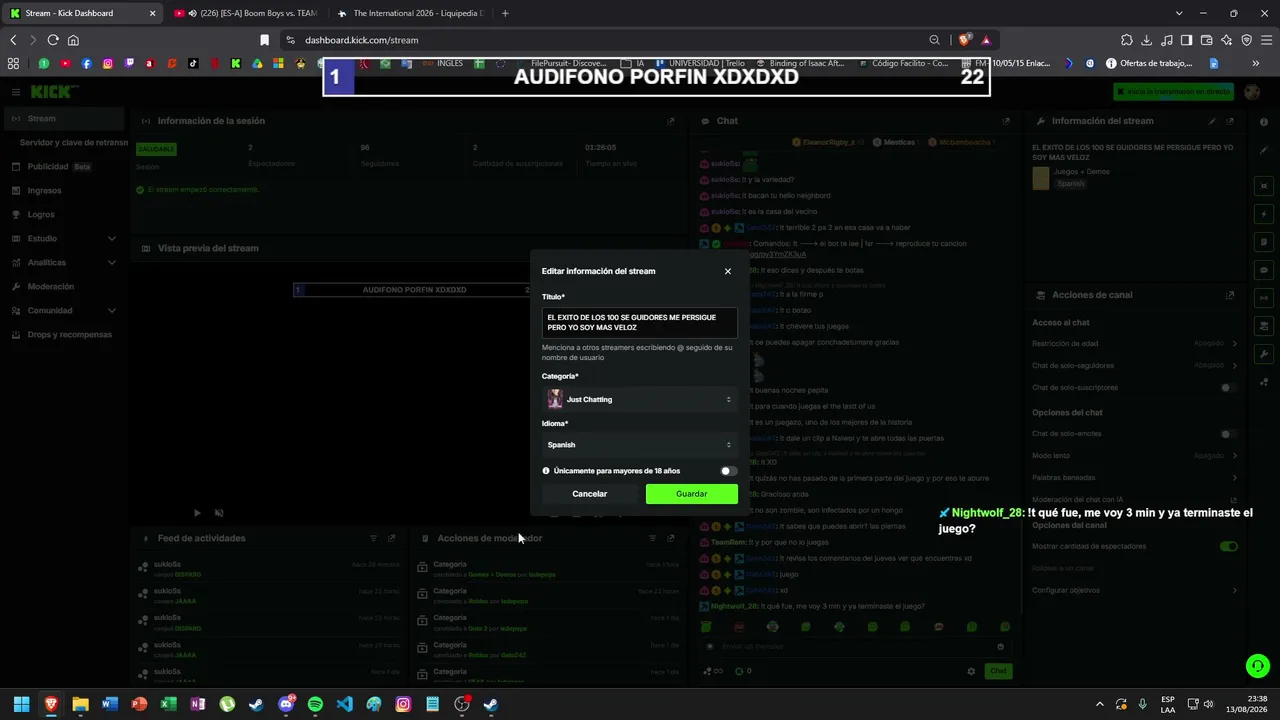Mute the stream preview audio
Viewport: 1280px width, 720px height.
[219, 513]
